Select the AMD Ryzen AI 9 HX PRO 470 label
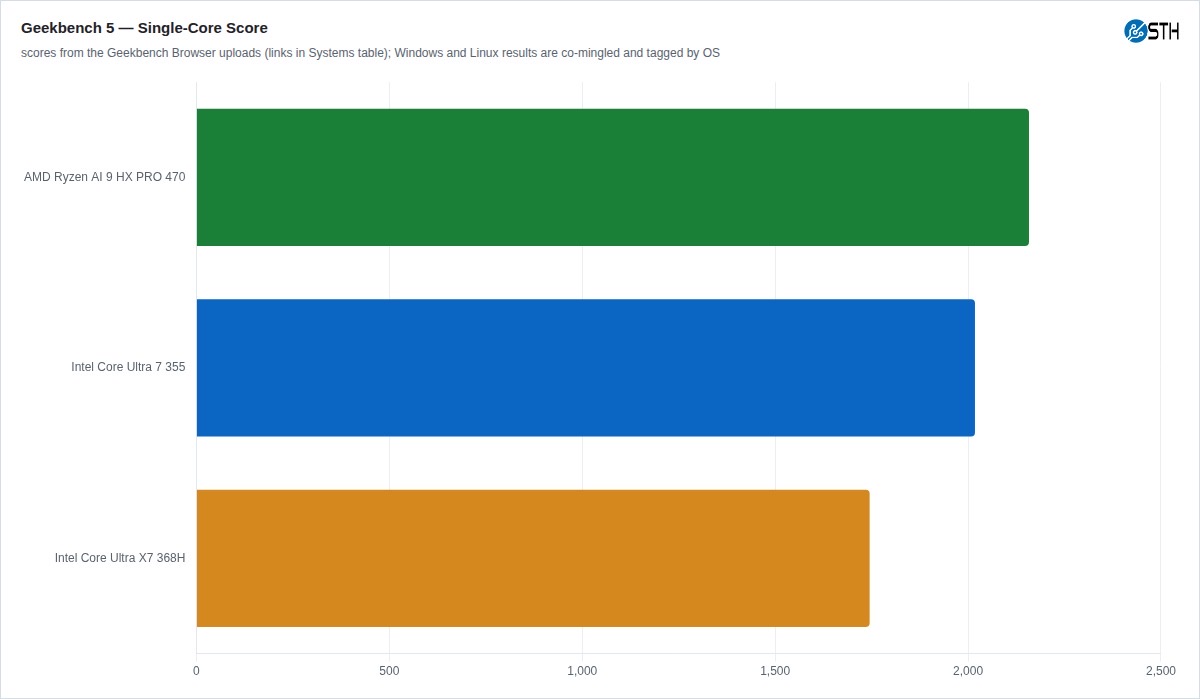The image size is (1200, 699). (105, 177)
